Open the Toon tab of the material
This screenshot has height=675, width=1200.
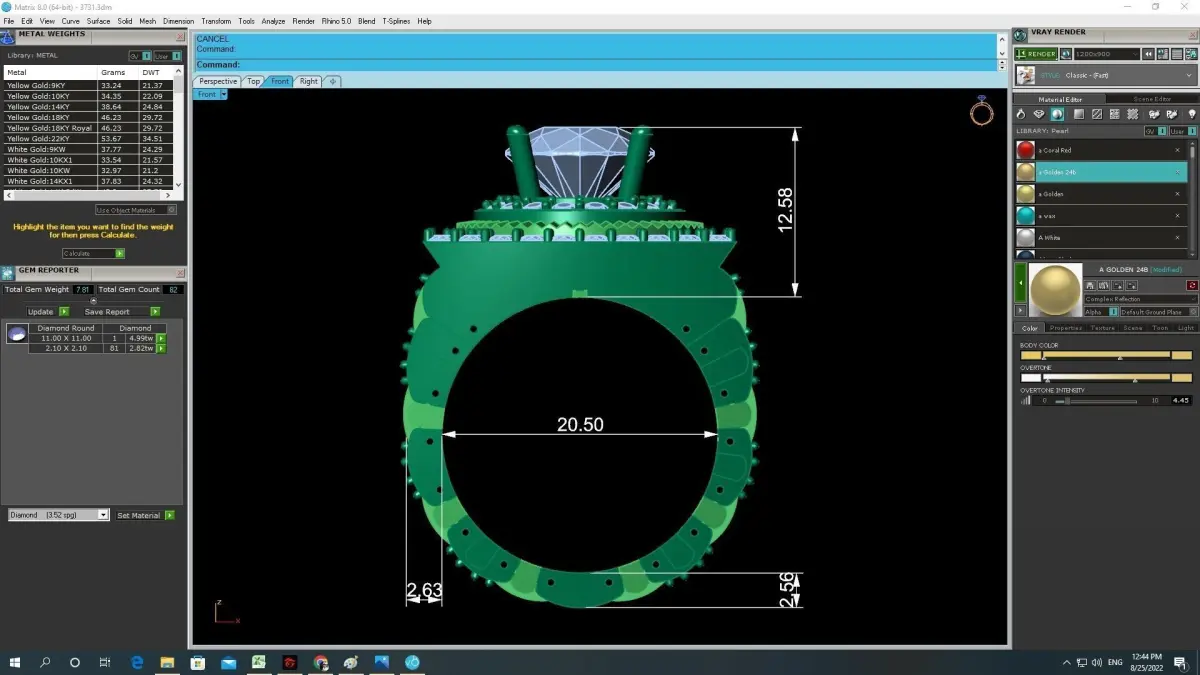tap(1160, 328)
